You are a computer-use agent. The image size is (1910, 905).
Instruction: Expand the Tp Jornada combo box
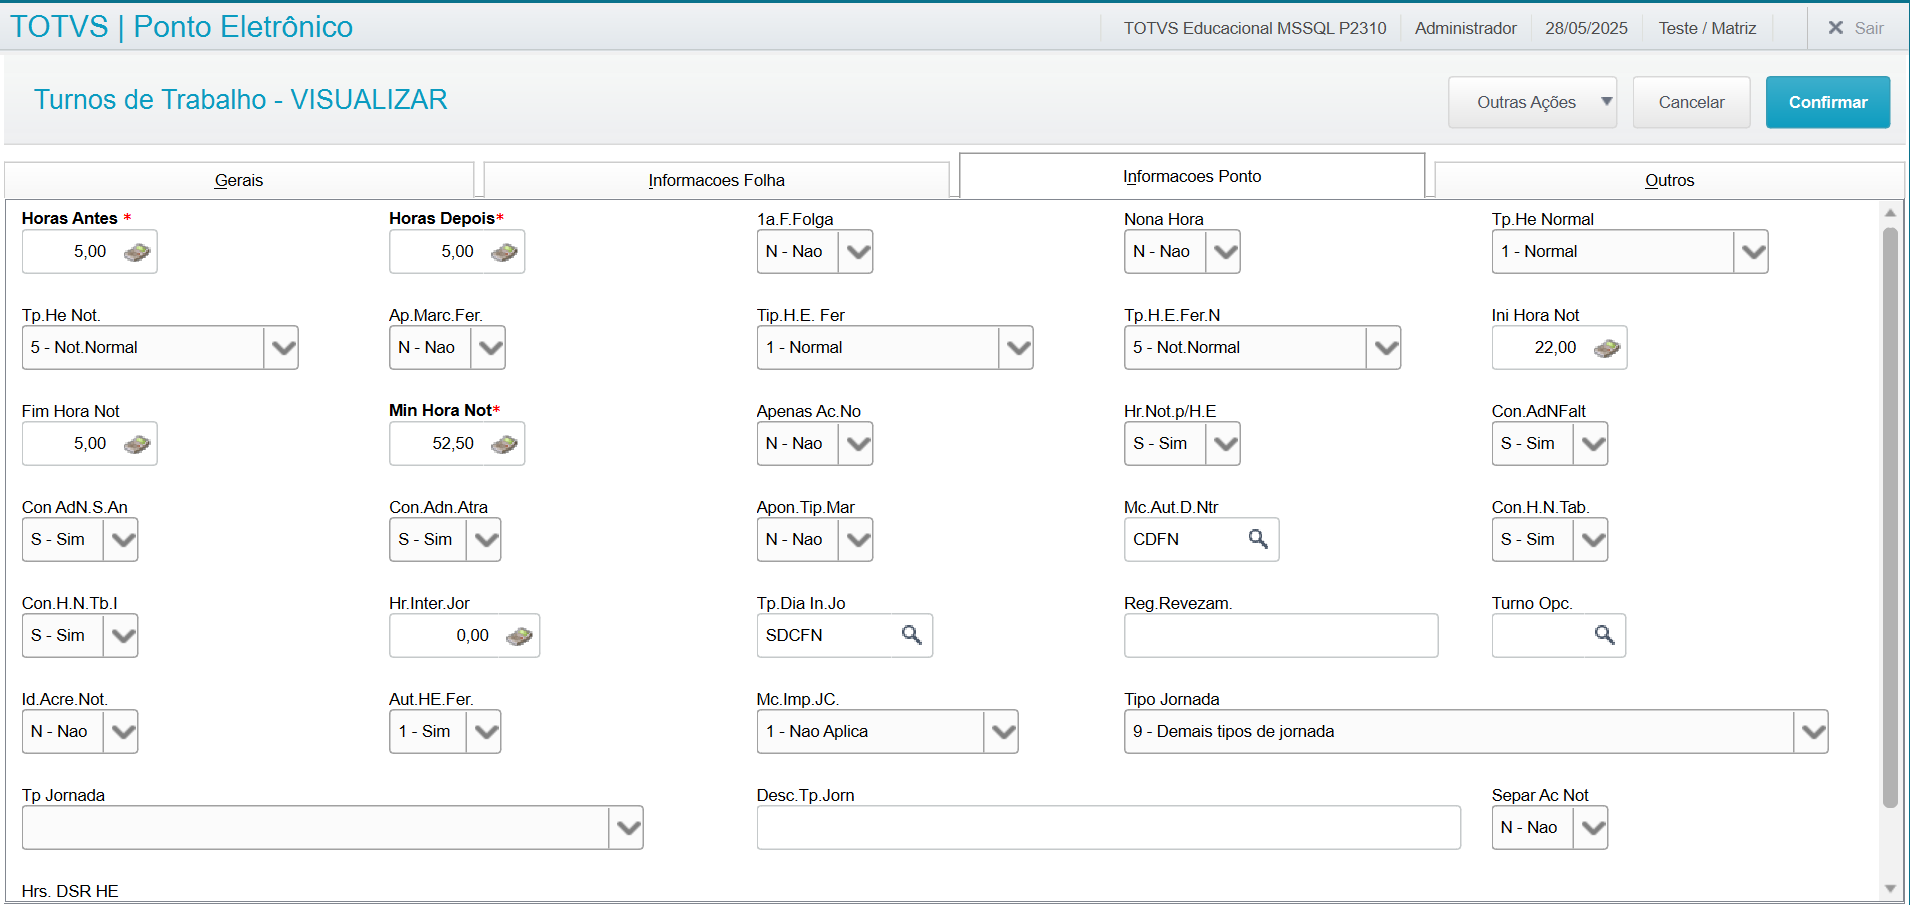click(x=627, y=828)
